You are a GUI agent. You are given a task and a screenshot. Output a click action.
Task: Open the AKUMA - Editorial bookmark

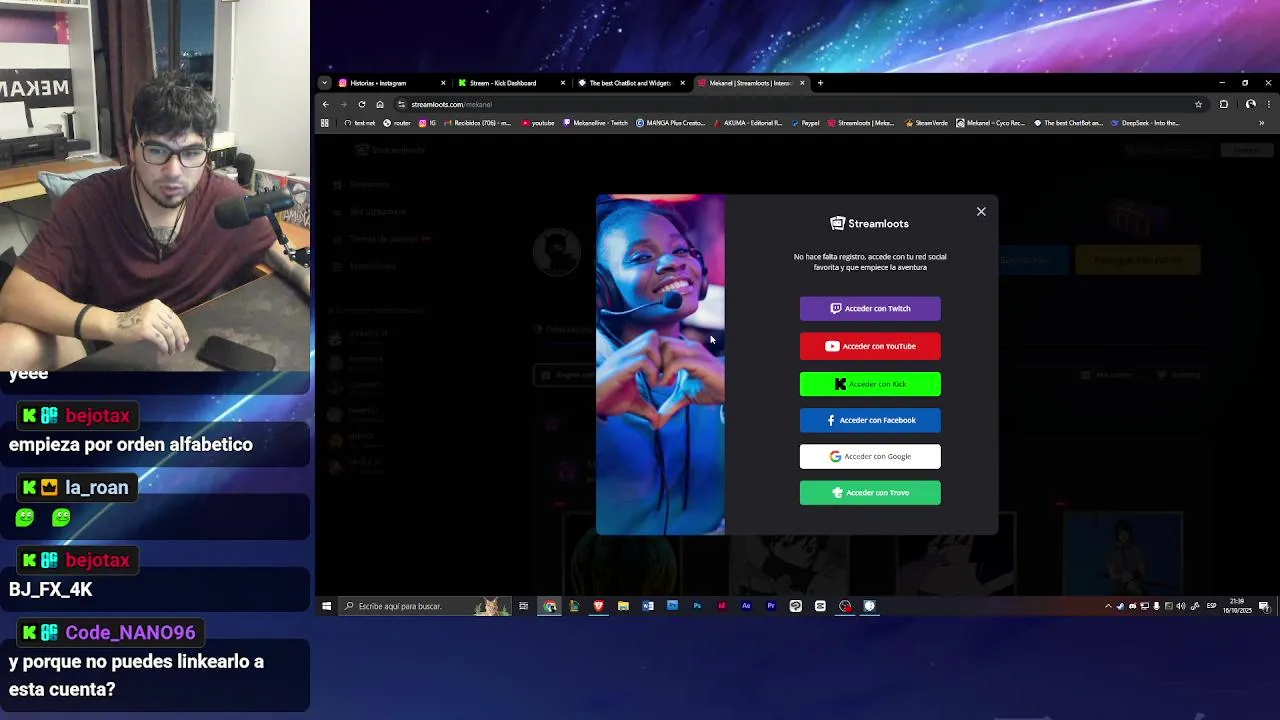coord(747,123)
